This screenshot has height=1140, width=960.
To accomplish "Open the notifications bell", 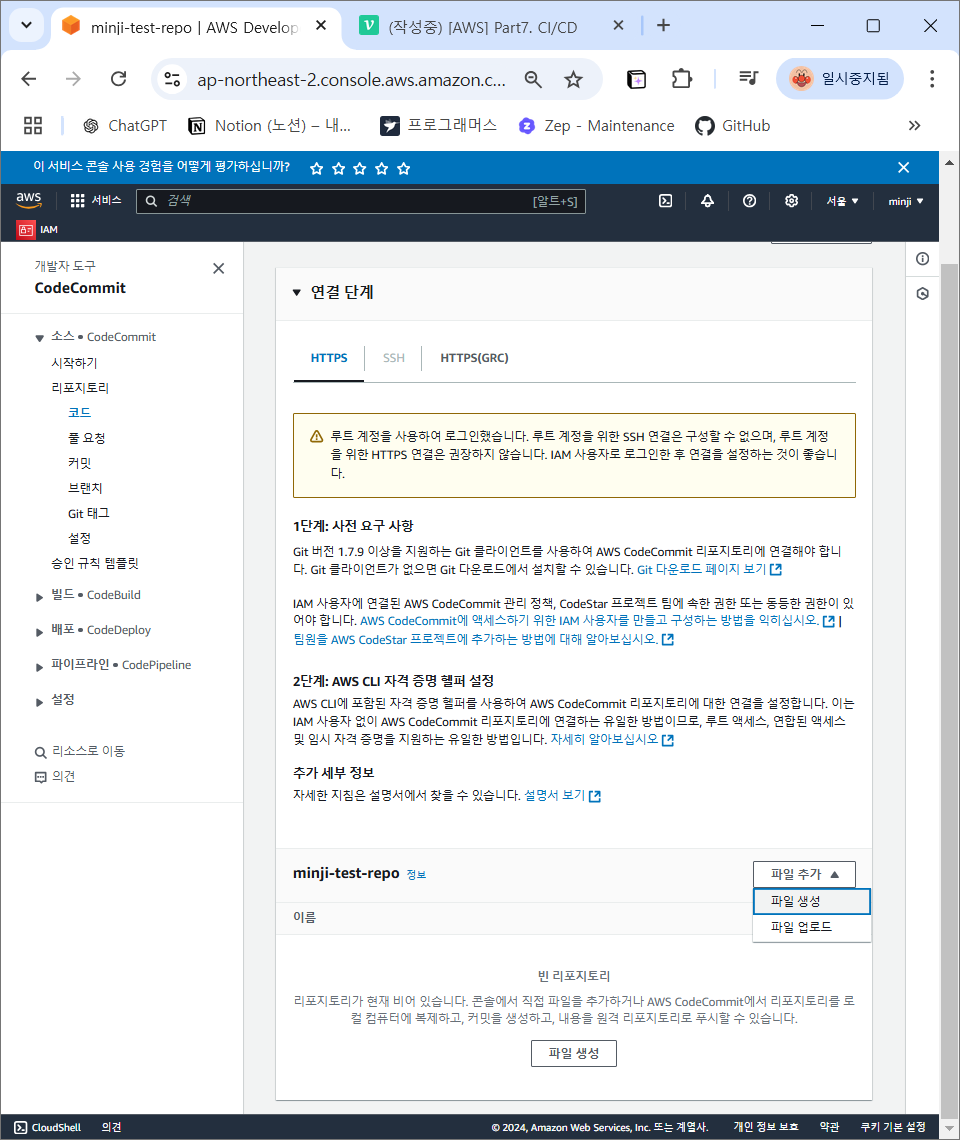I will (707, 201).
